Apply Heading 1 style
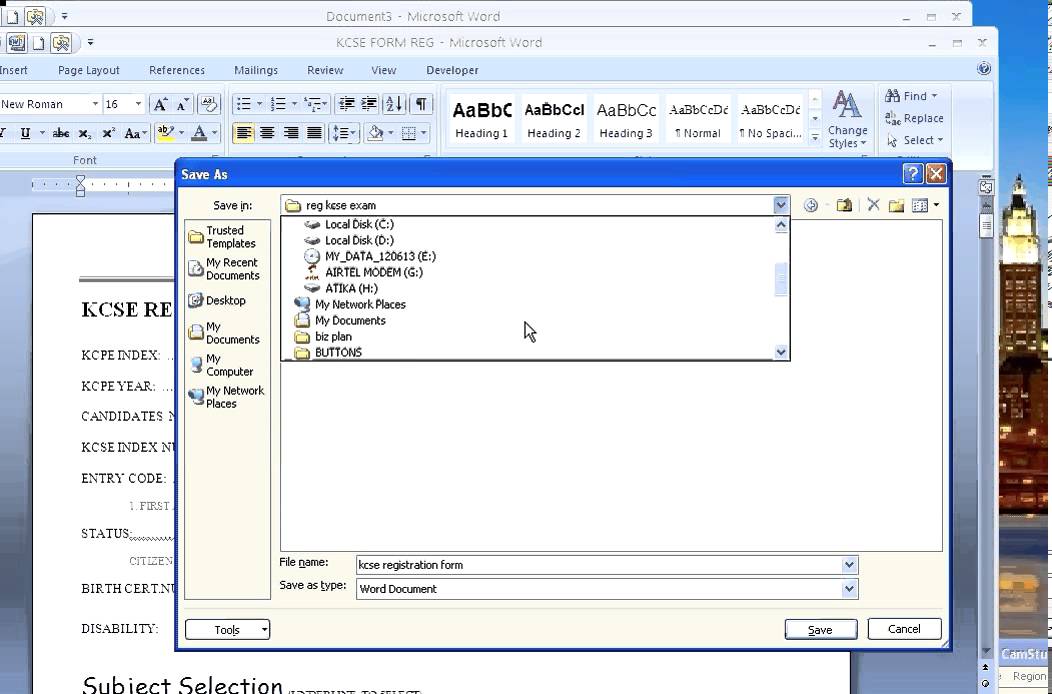This screenshot has height=694, width=1052. click(482, 119)
